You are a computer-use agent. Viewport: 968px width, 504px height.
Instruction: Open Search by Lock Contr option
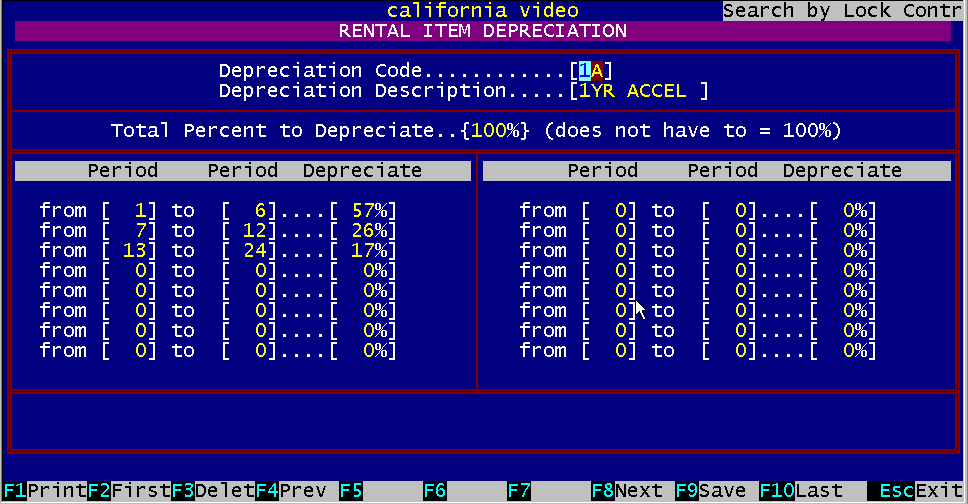click(x=844, y=11)
